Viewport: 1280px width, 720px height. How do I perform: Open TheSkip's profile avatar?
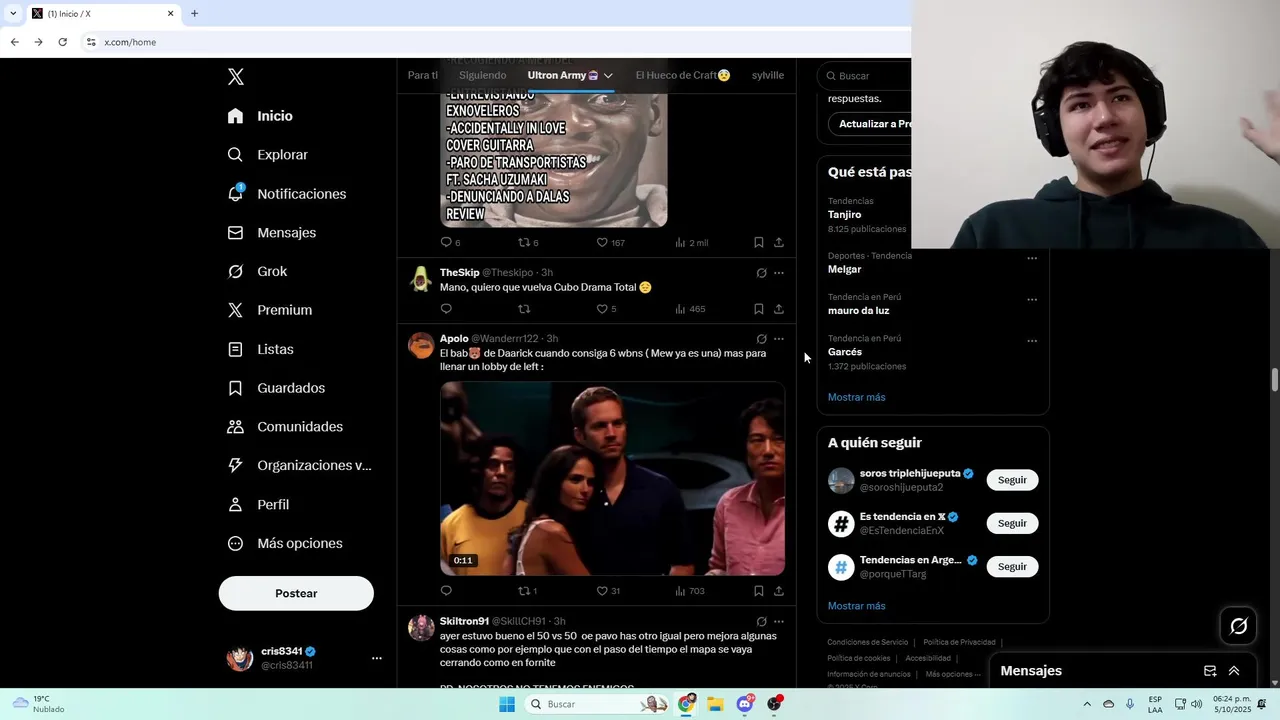click(x=421, y=279)
